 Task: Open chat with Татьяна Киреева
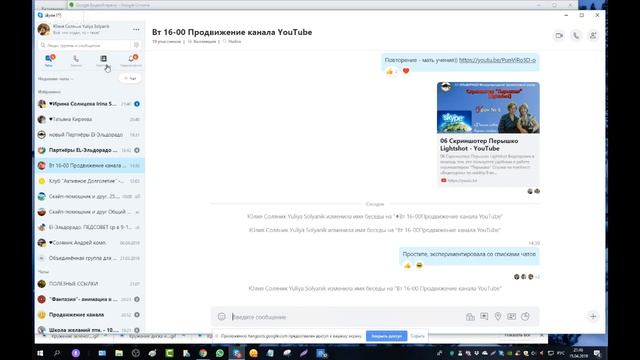click(x=89, y=120)
